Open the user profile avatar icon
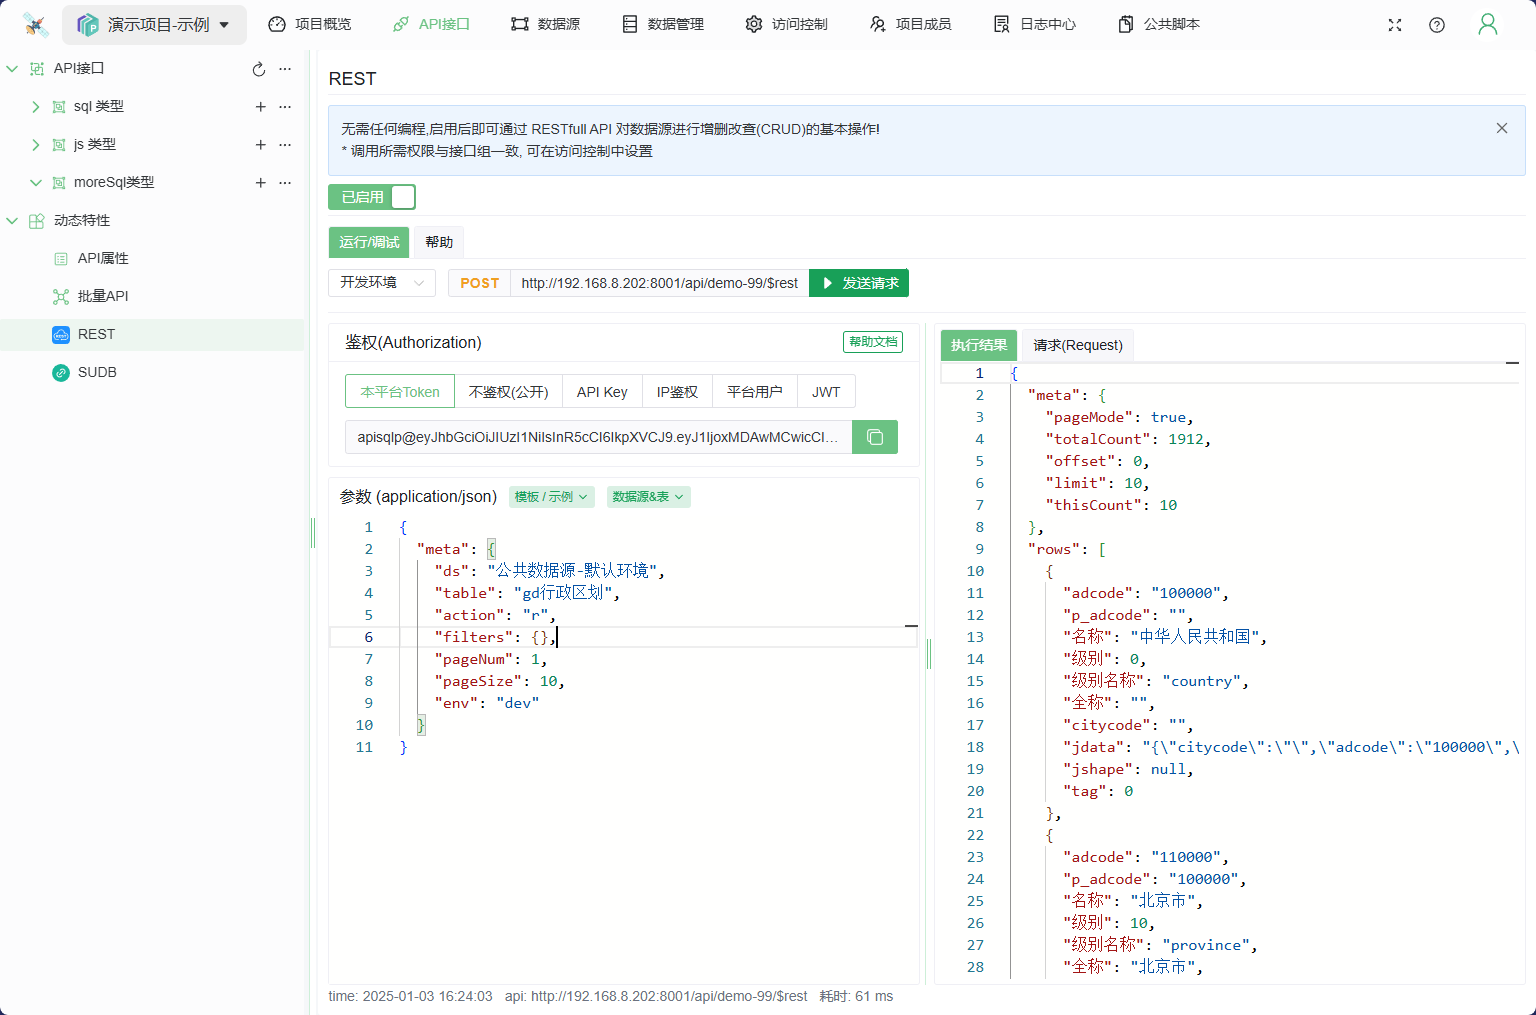Viewport: 1536px width, 1015px height. pos(1487,25)
